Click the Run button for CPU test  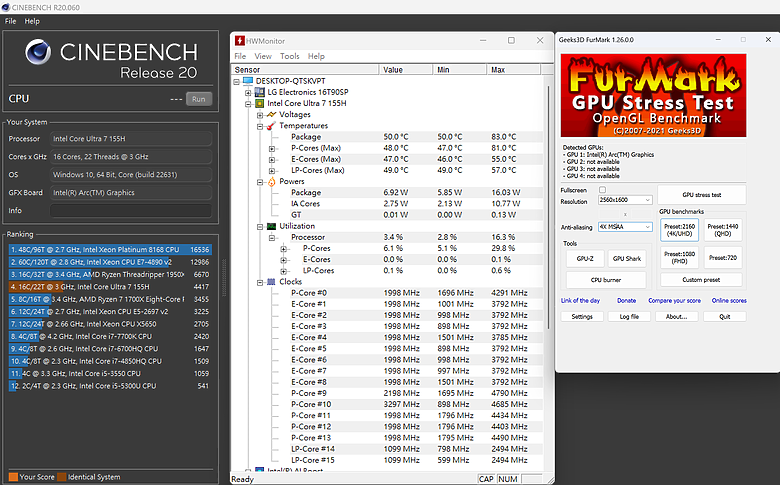[x=198, y=99]
